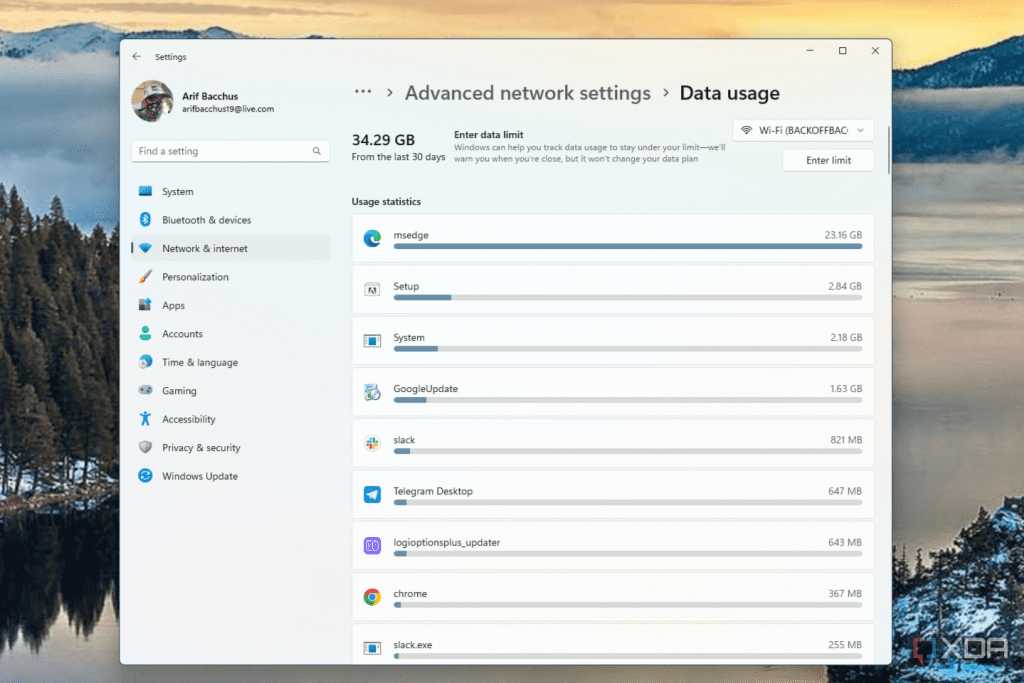Click the Bluetooth icon in sidebar
The image size is (1024, 683).
145,219
